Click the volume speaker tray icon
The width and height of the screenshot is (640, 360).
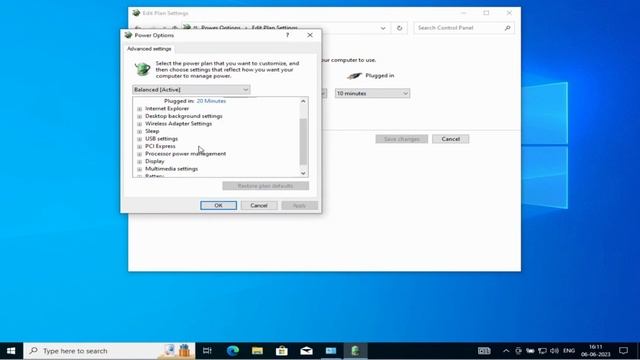[x=554, y=351]
